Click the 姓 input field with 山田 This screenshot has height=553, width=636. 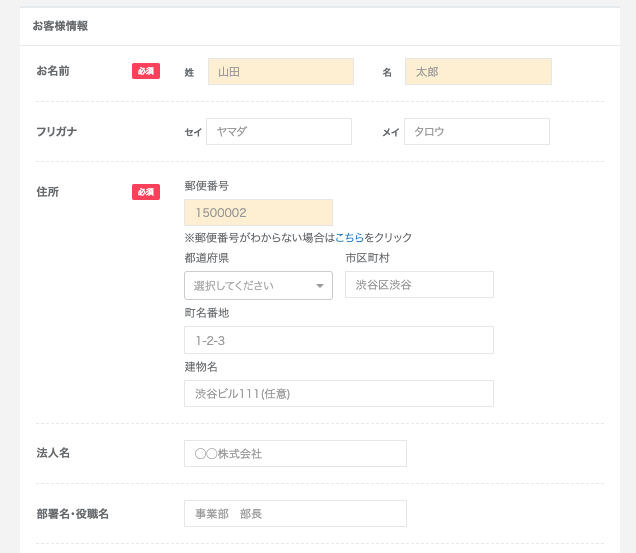tap(281, 71)
